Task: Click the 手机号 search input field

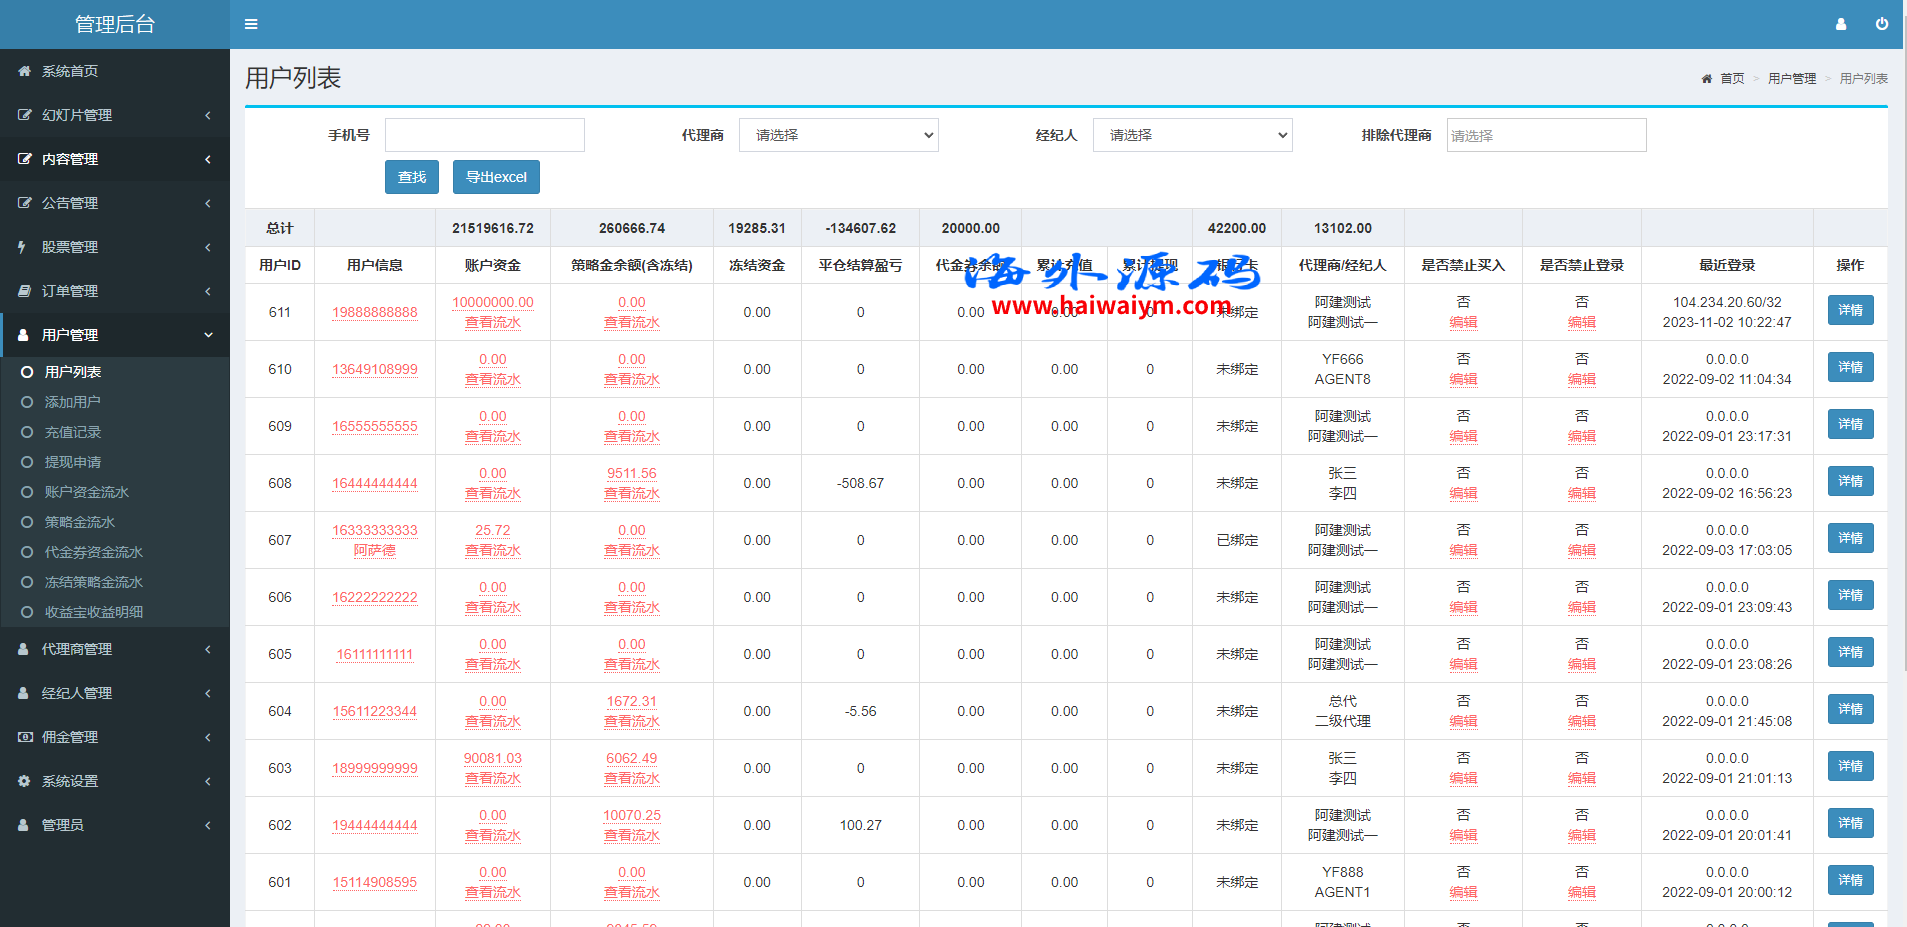Action: click(x=485, y=135)
